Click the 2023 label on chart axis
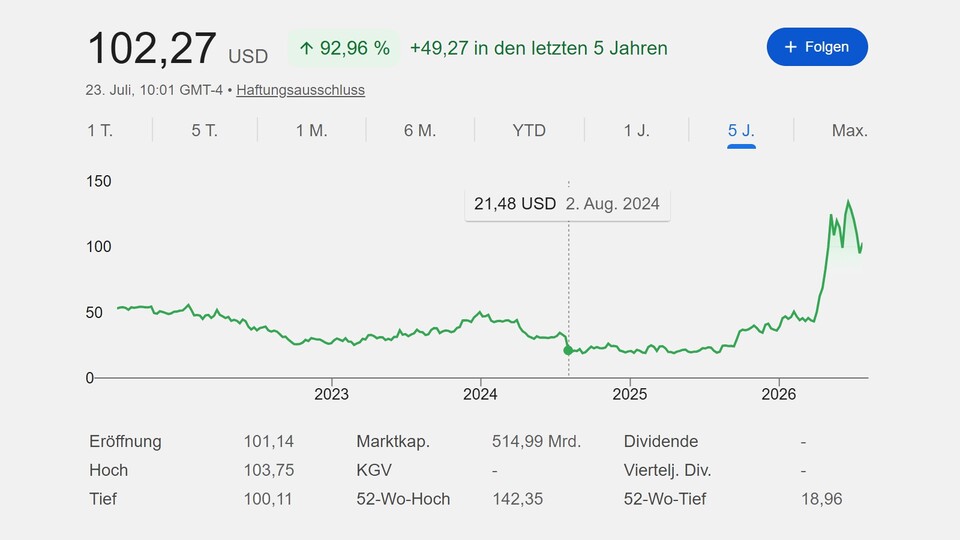The image size is (960, 540). [331, 394]
